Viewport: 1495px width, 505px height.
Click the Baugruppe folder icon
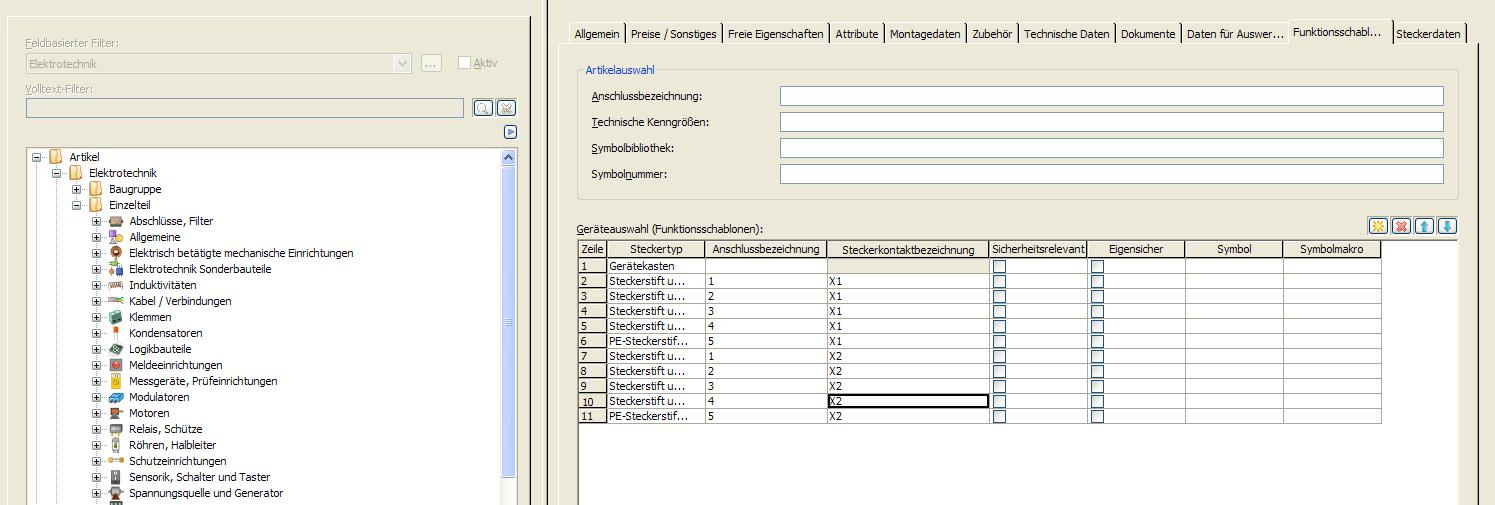[96, 189]
